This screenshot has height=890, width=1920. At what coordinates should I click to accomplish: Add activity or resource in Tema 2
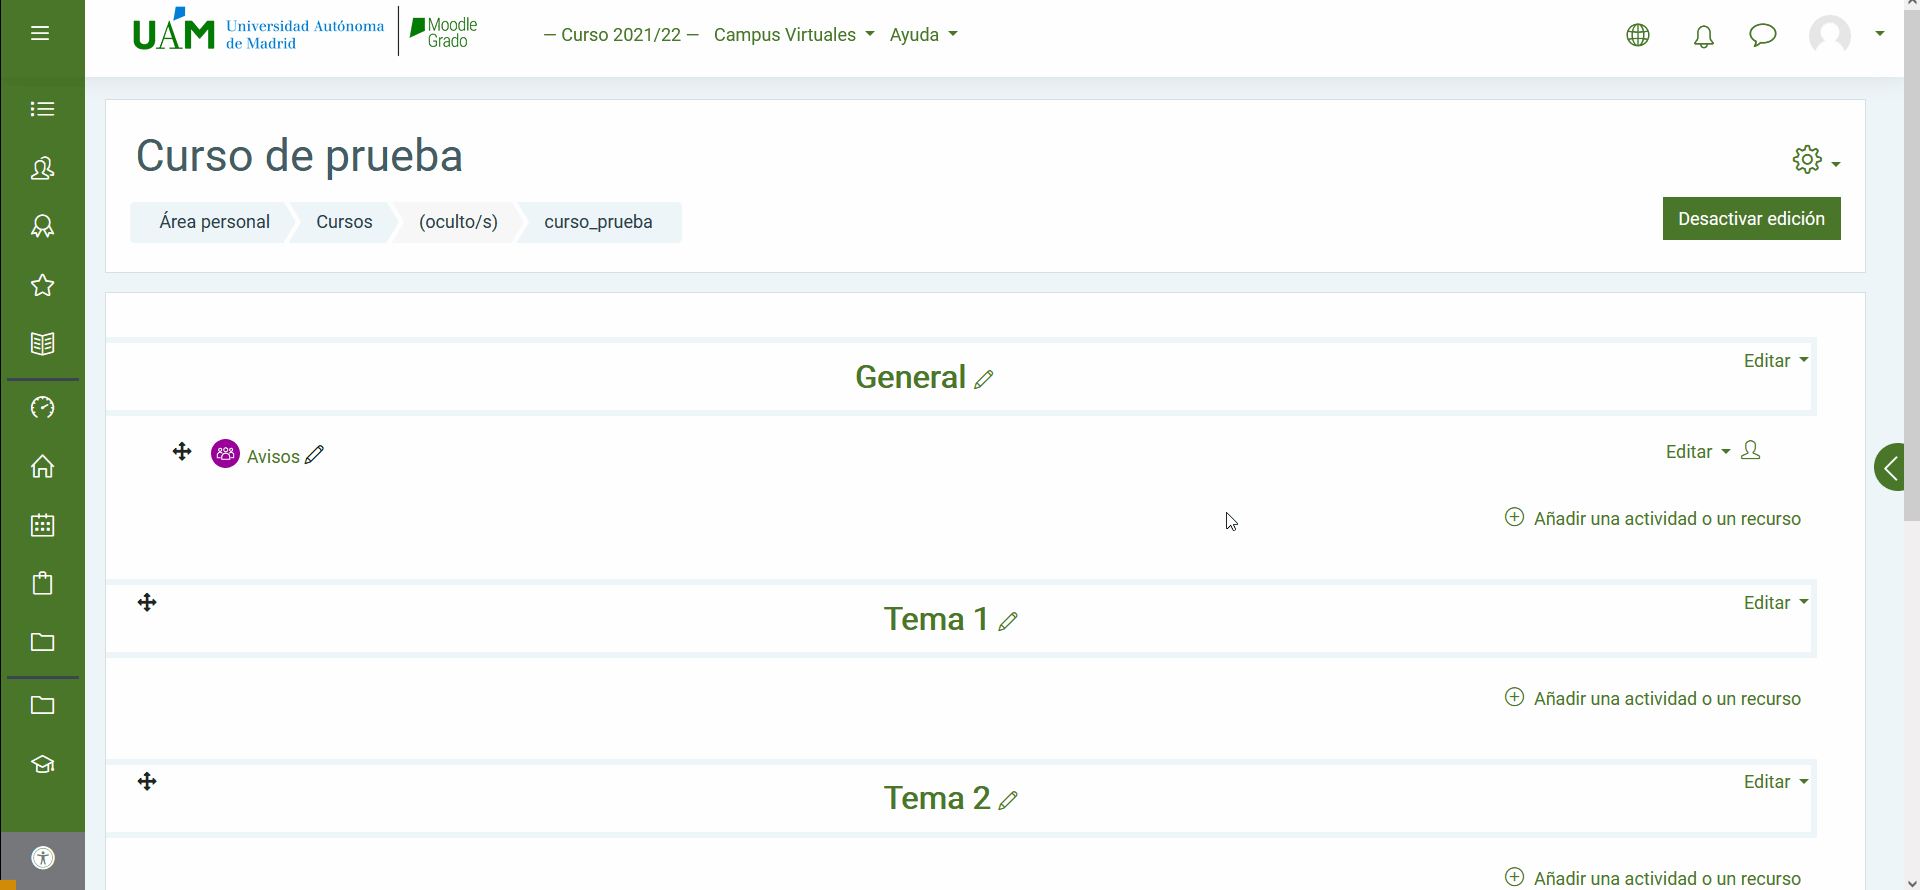[x=1653, y=878]
